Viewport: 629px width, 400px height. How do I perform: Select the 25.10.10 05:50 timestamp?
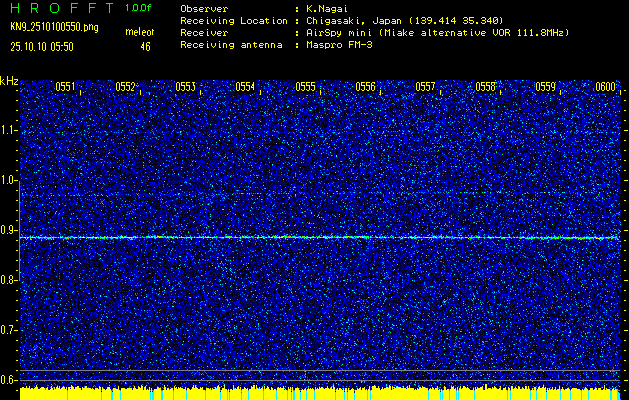pos(46,46)
